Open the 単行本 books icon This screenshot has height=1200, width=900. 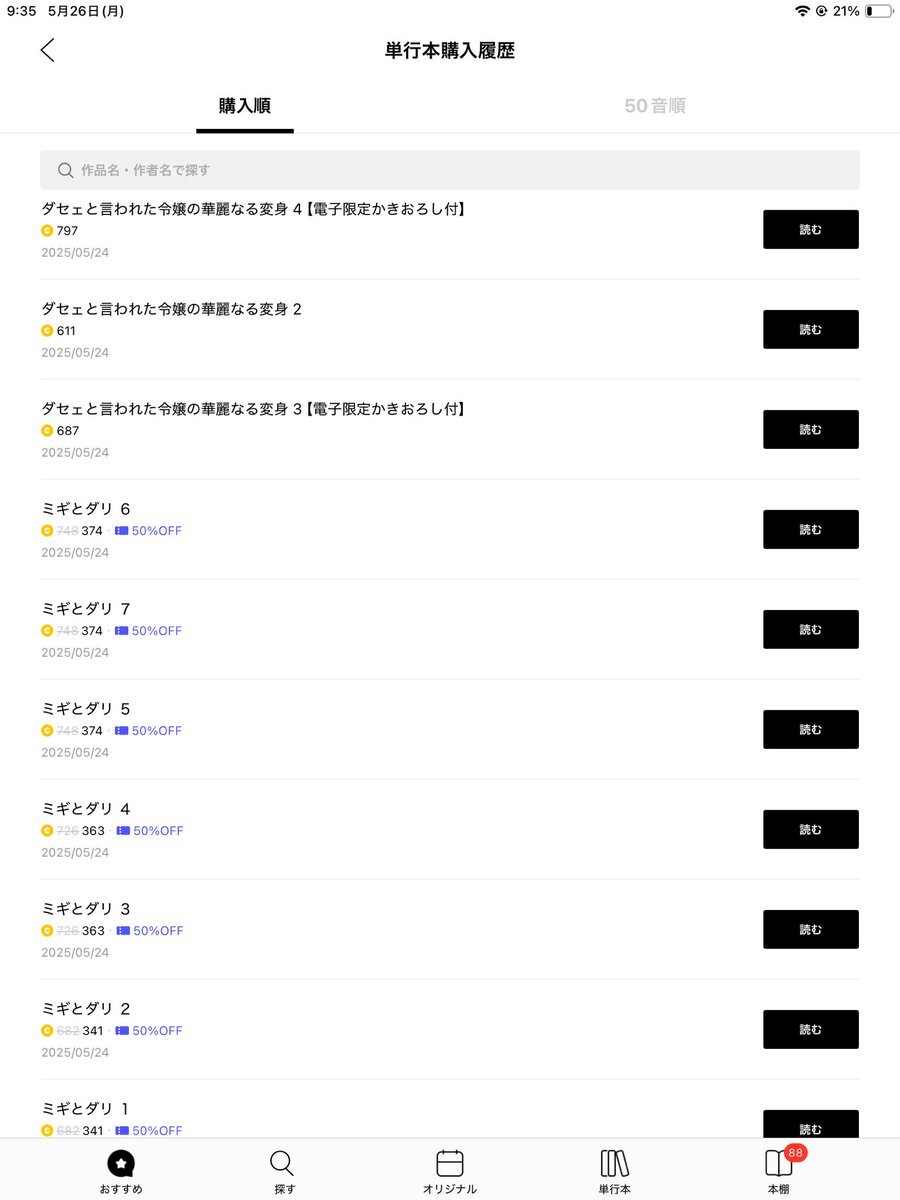click(615, 1164)
